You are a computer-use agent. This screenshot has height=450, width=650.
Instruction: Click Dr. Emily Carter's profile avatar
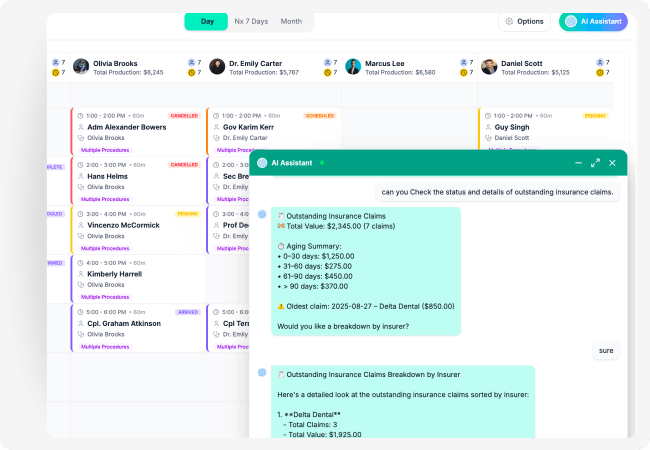(x=217, y=66)
